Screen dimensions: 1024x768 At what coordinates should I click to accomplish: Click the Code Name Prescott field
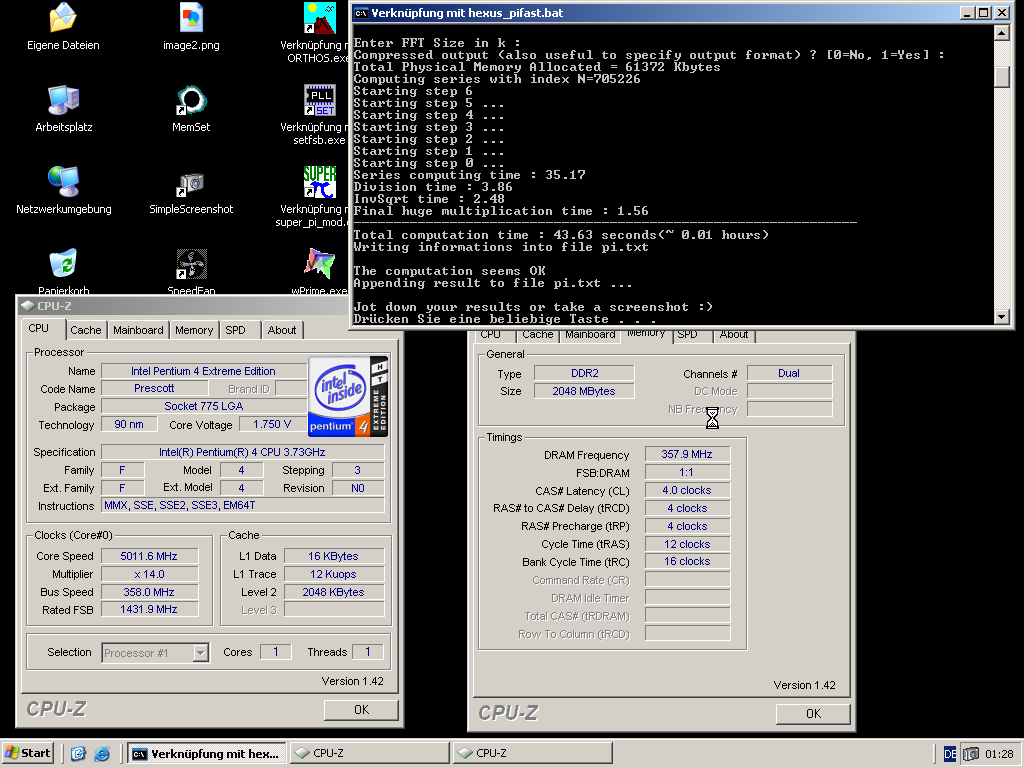(154, 388)
